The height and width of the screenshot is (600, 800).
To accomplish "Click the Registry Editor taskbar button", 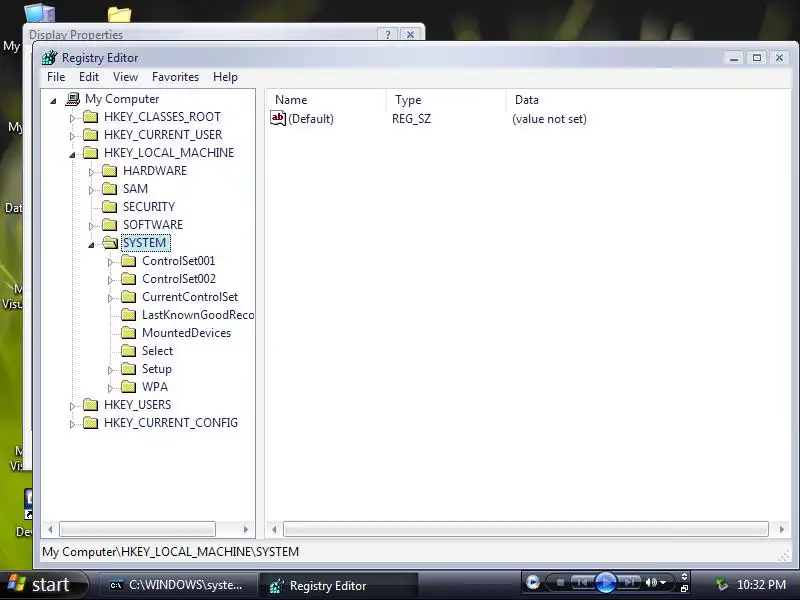I will (x=339, y=585).
